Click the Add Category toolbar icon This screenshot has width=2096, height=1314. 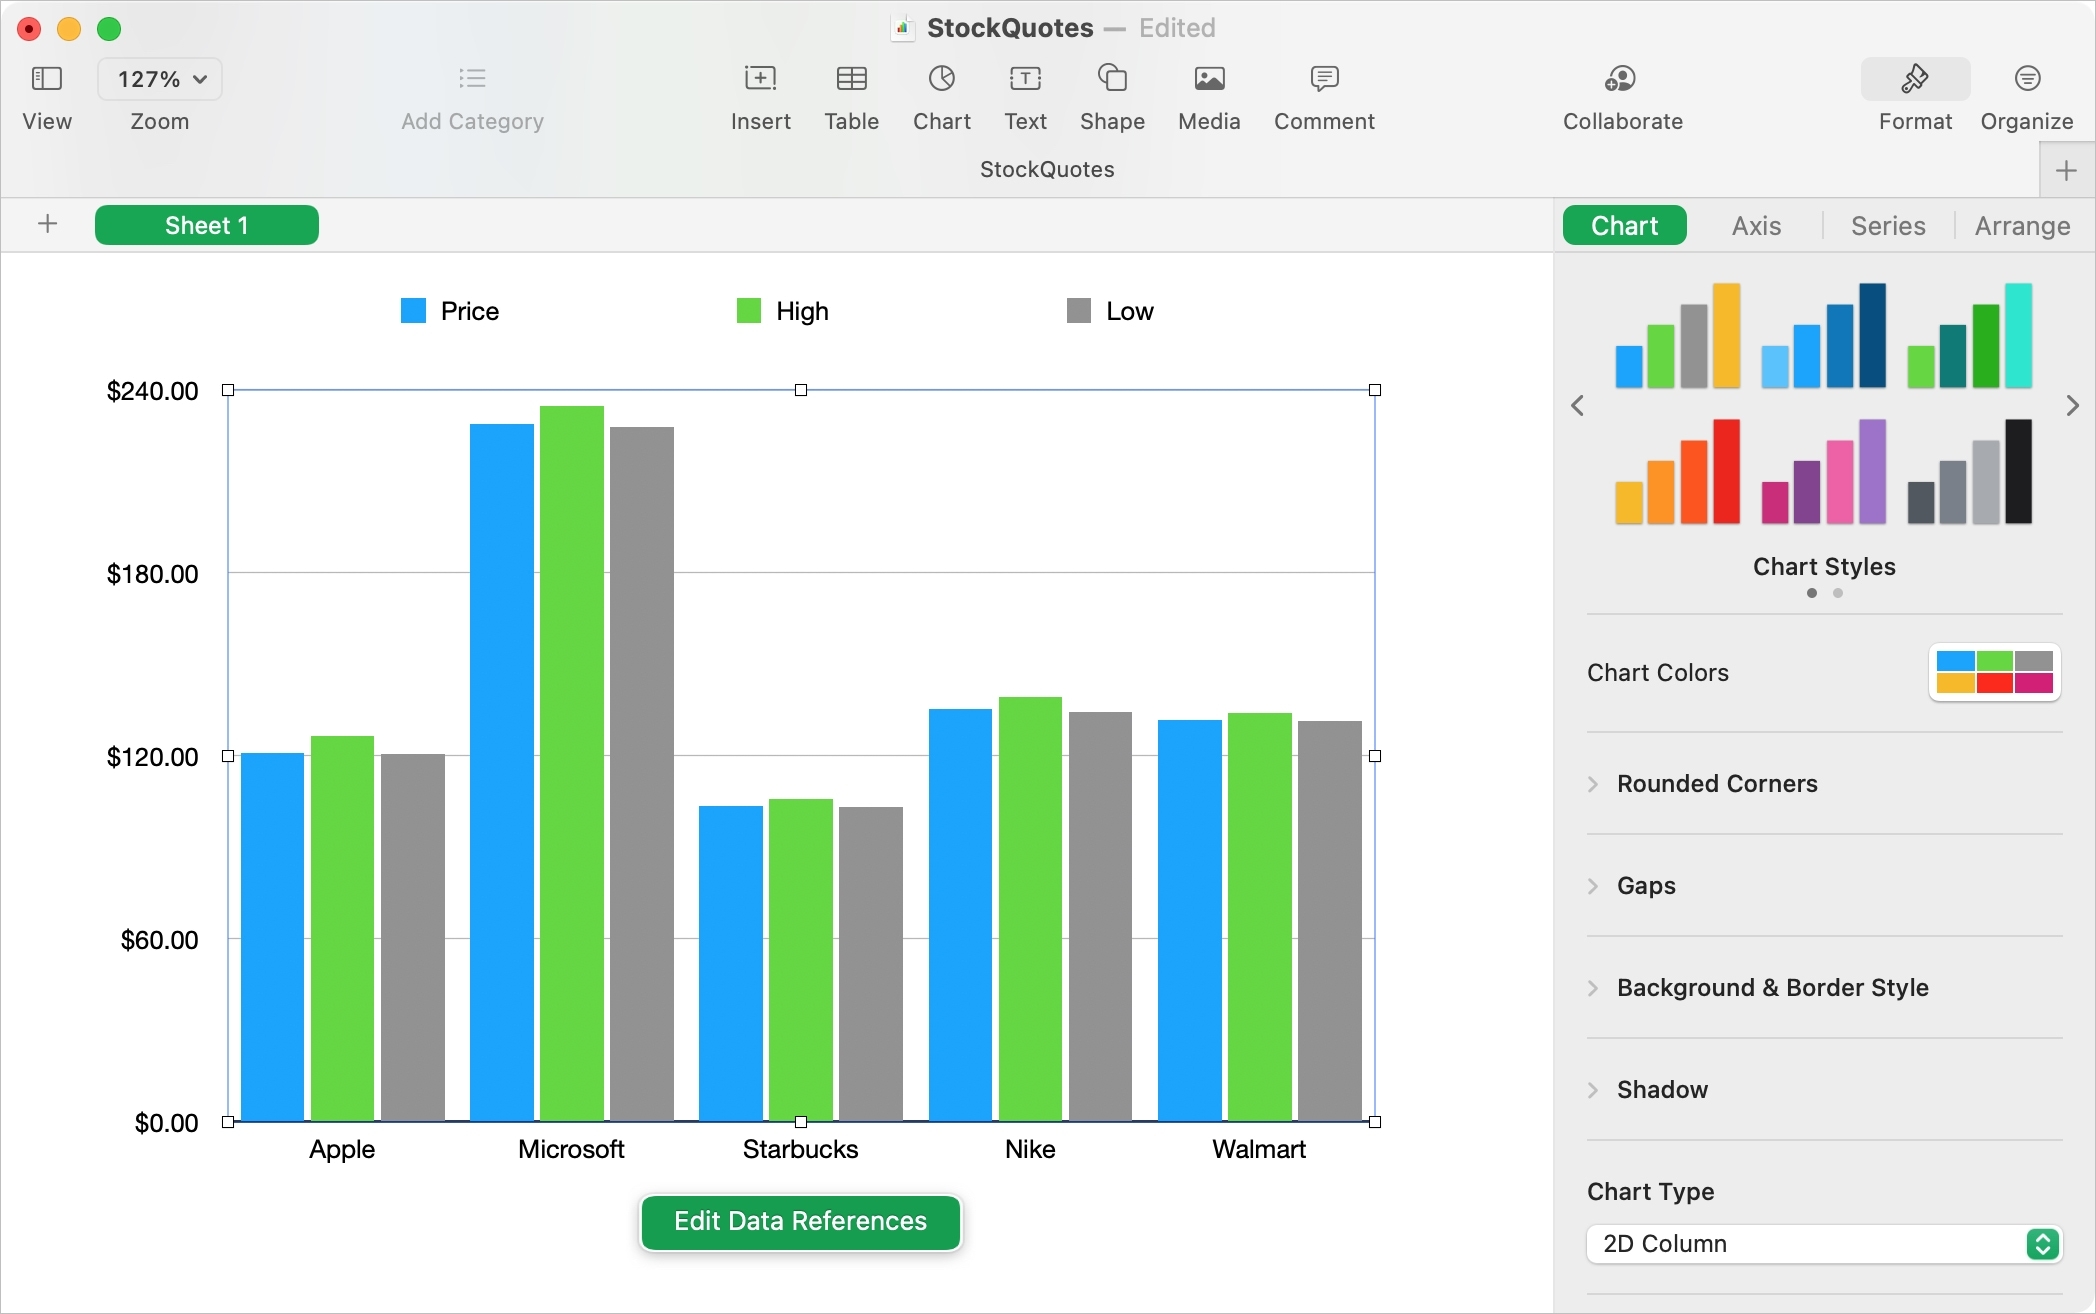click(472, 78)
